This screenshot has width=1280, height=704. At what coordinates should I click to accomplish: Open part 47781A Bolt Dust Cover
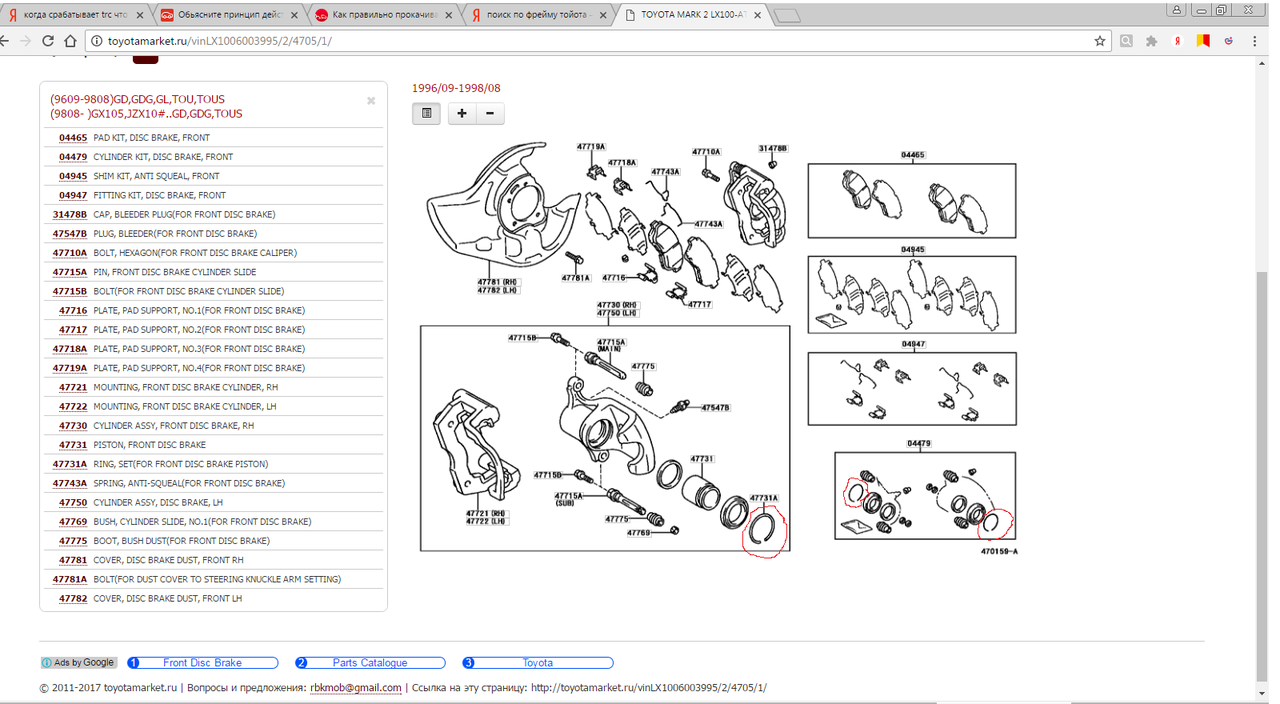70,579
